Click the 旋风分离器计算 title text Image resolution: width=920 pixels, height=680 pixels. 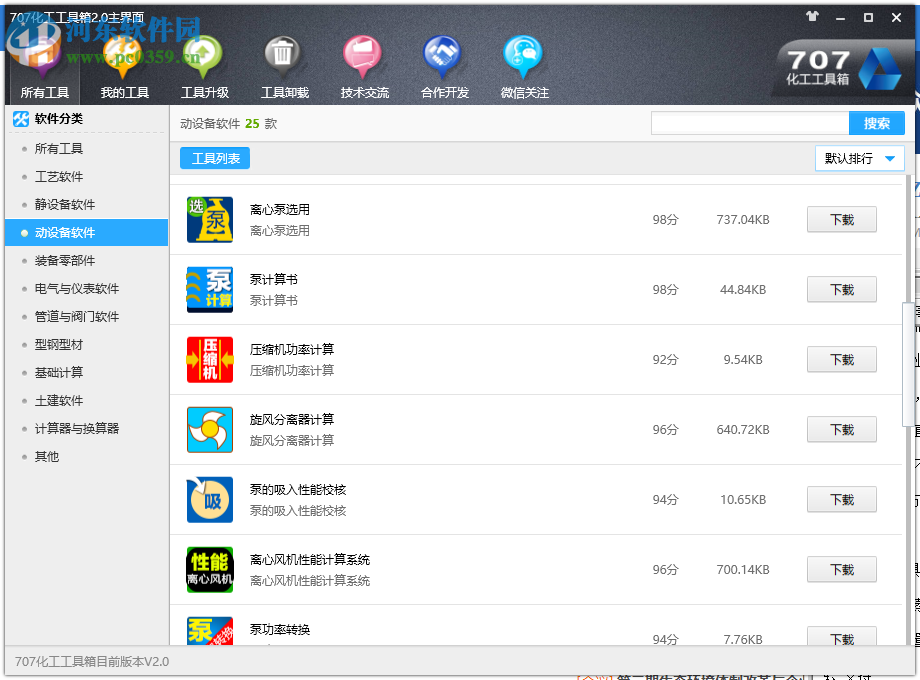point(292,419)
